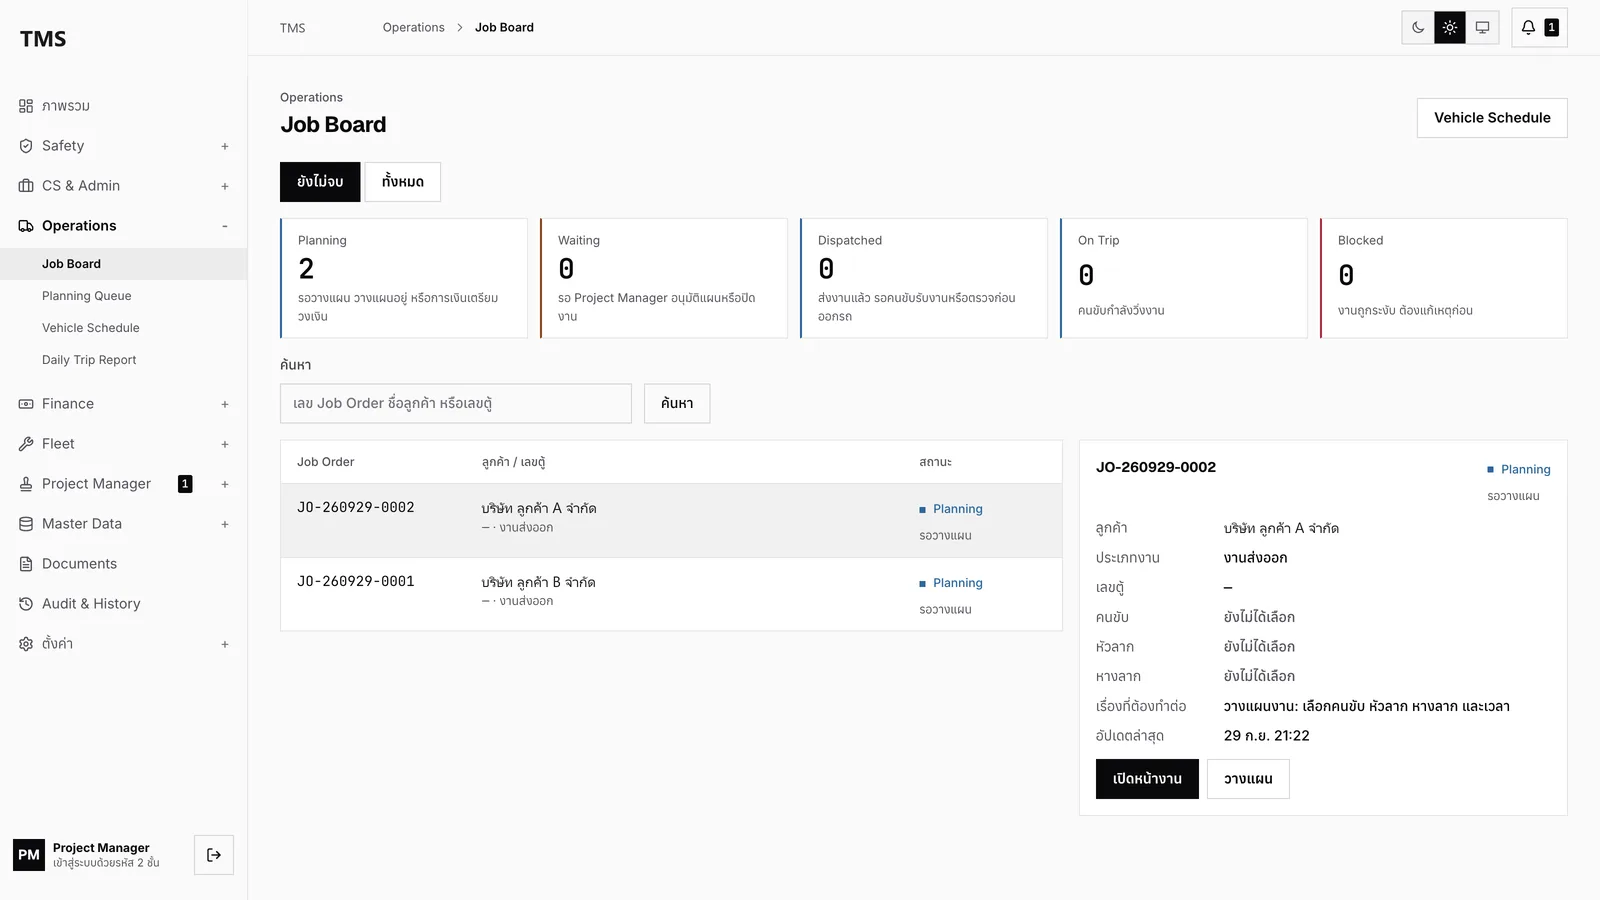This screenshot has height=900, width=1600.
Task: Click the ภาพรวม dashboard icon
Action: [x=26, y=106]
